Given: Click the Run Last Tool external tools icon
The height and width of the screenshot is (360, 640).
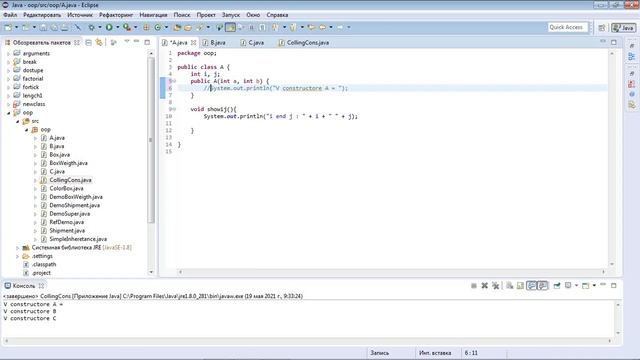Looking at the screenshot, I should [127, 27].
